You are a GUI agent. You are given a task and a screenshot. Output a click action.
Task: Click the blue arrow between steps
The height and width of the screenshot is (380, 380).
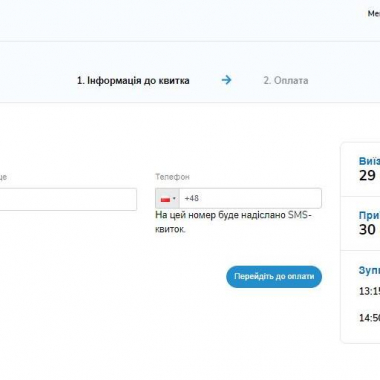click(226, 80)
